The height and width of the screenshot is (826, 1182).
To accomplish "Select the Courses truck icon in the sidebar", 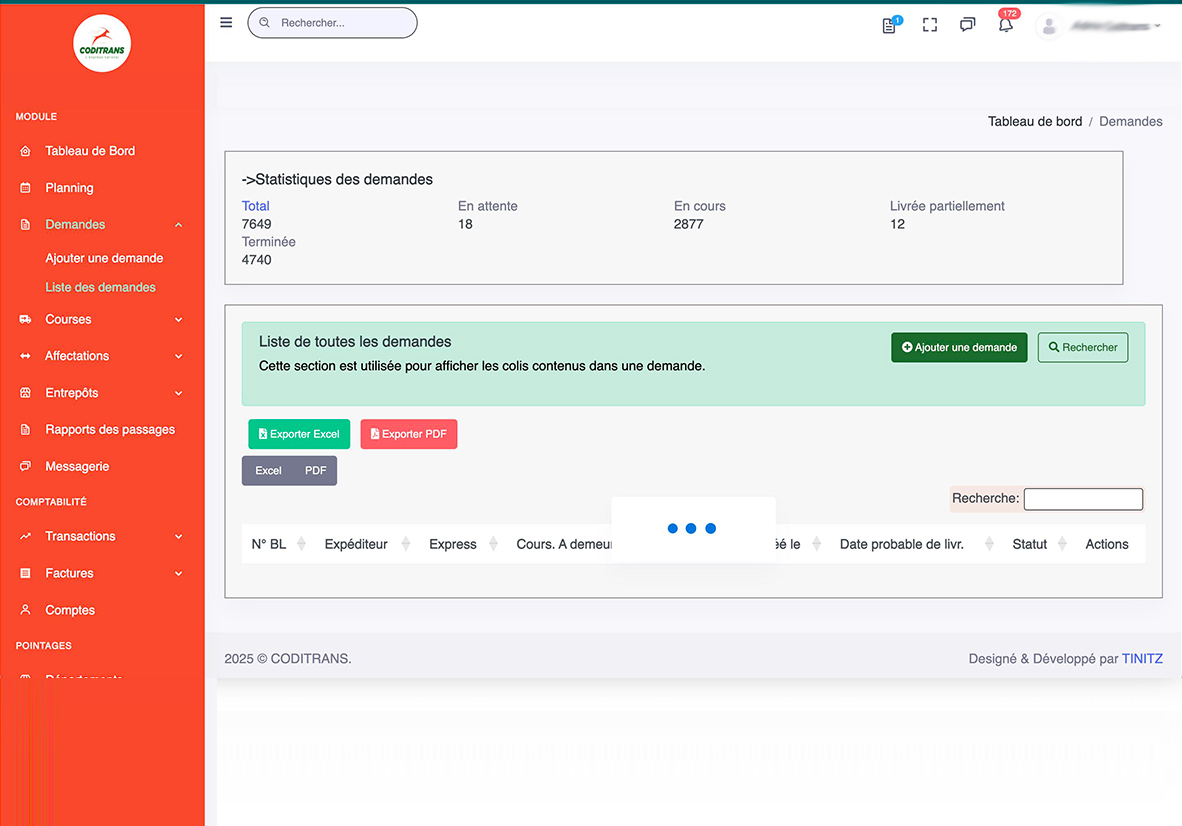I will pyautogui.click(x=24, y=319).
